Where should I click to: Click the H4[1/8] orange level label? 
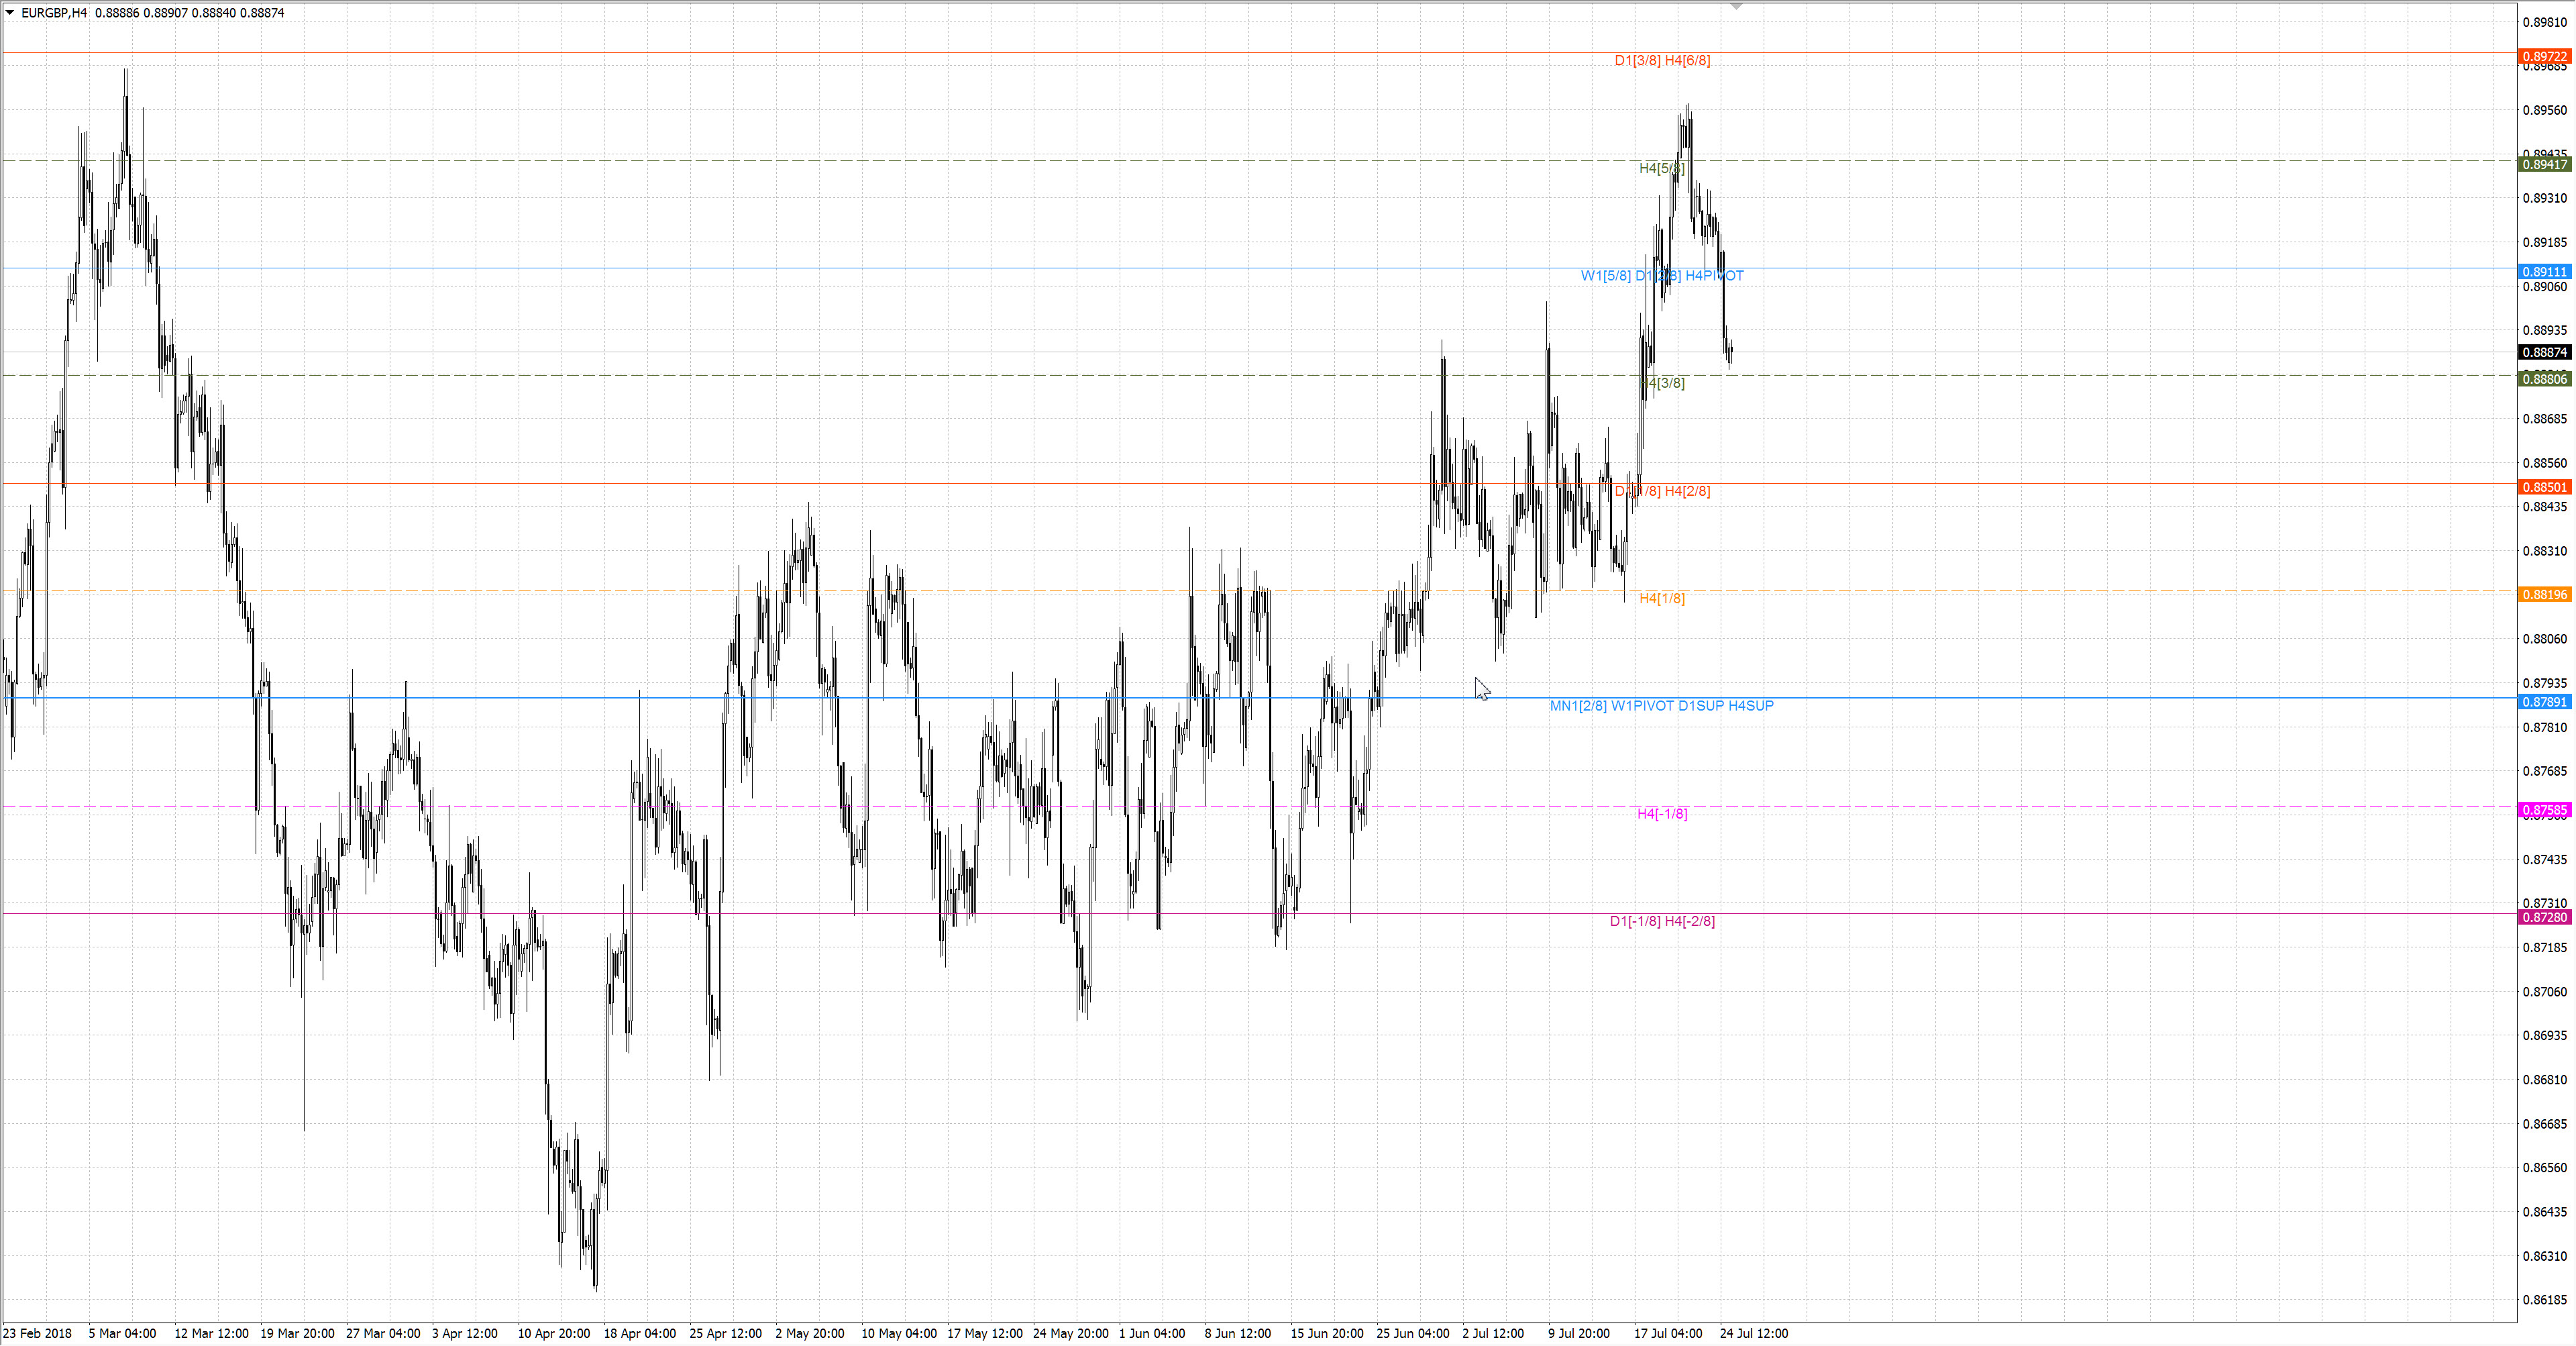pyautogui.click(x=1662, y=599)
